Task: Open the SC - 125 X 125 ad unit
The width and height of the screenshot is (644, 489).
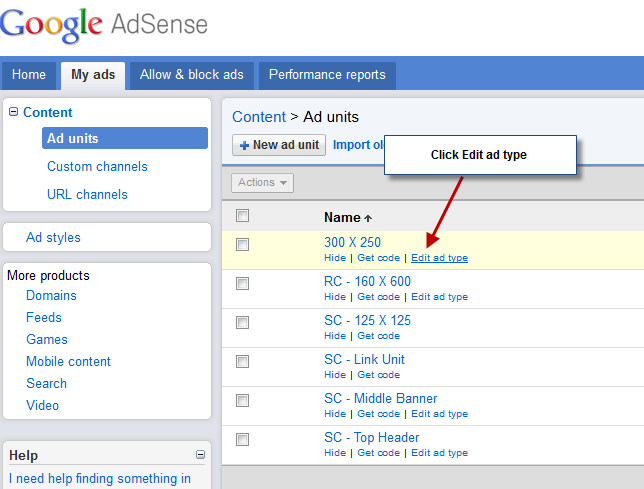Action: click(367, 320)
